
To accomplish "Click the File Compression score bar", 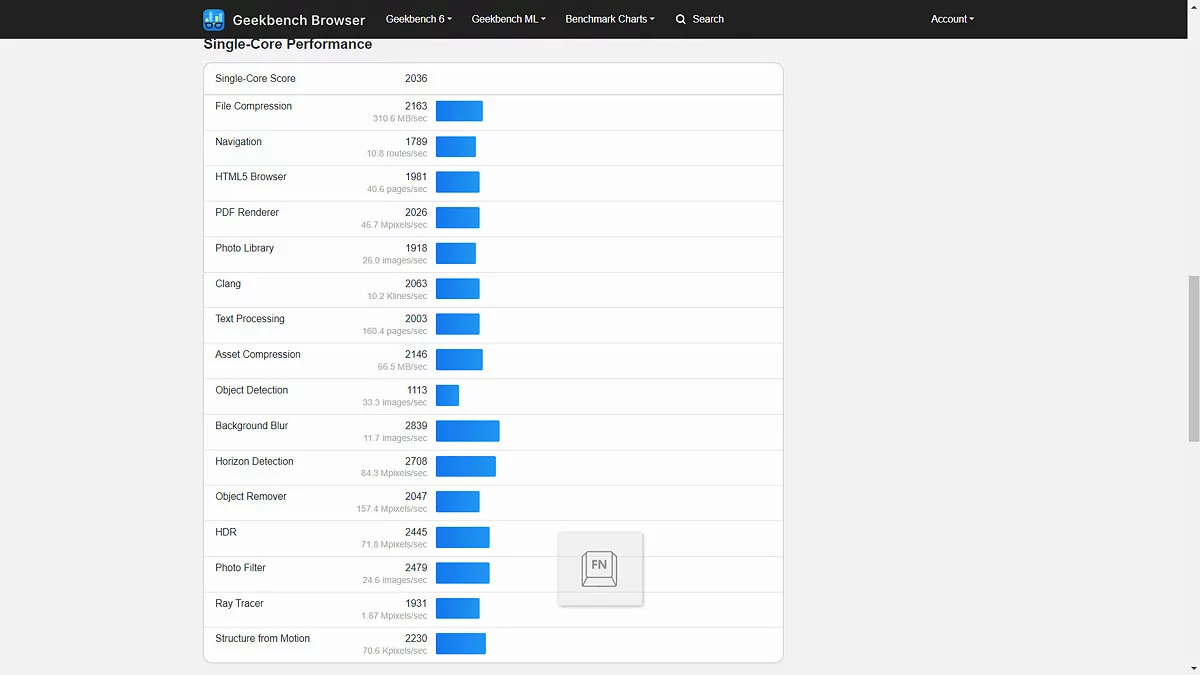I will (459, 111).
